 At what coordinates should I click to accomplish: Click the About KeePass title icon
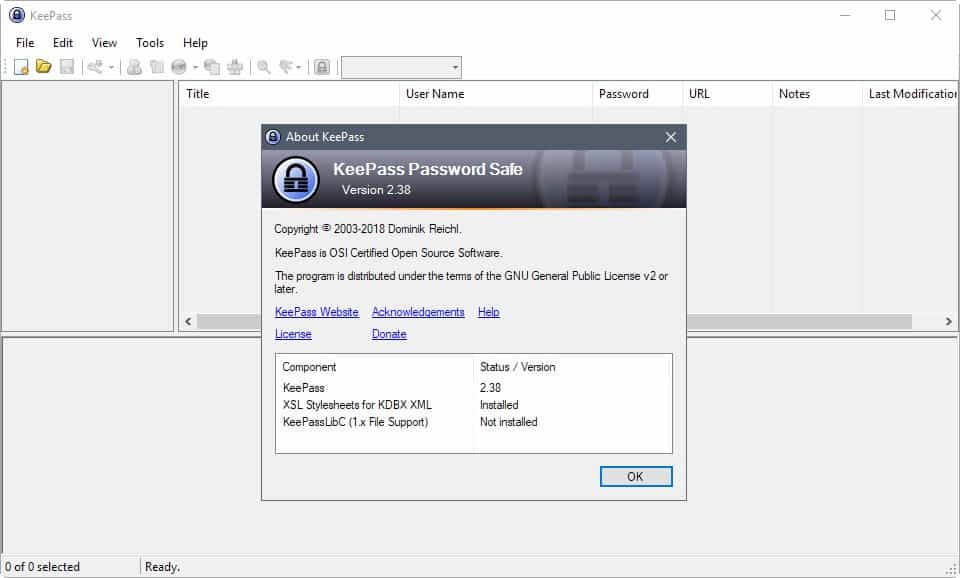click(273, 137)
